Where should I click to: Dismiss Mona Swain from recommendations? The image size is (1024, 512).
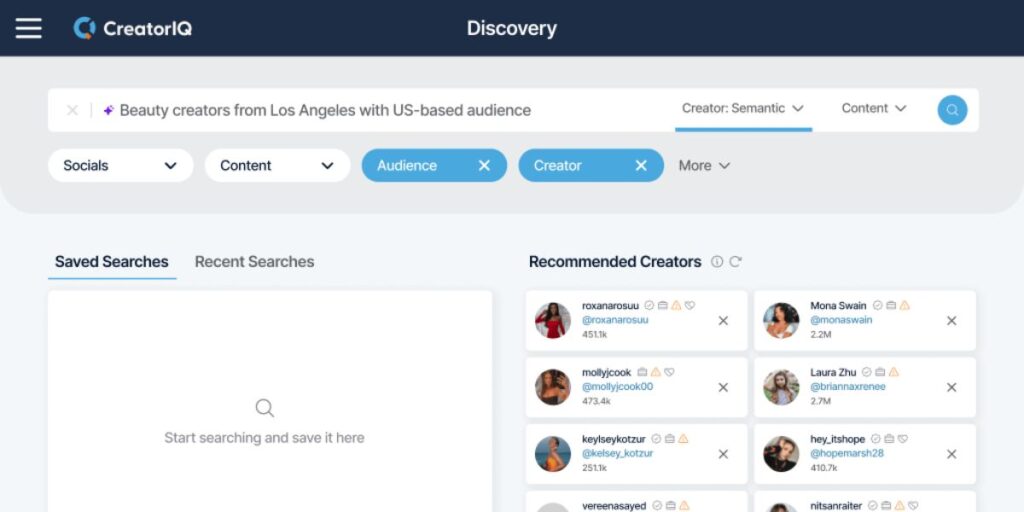tap(951, 321)
